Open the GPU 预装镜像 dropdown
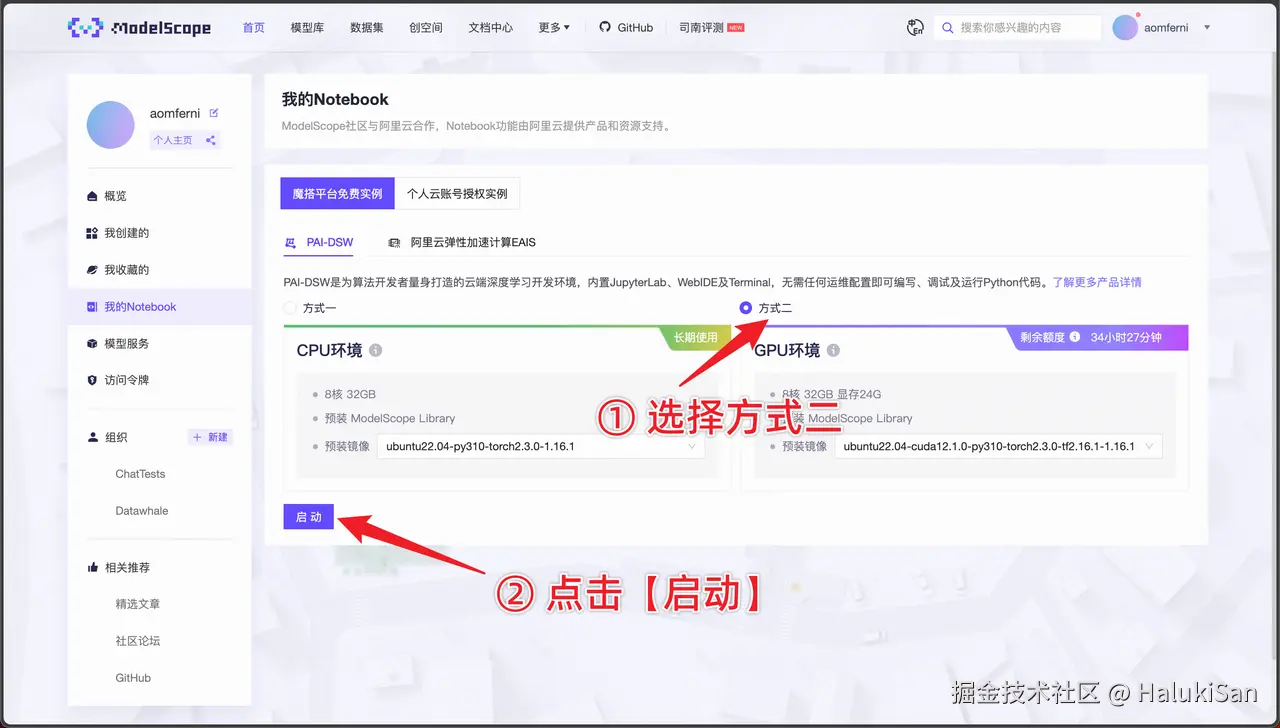Viewport: 1280px width, 728px height. click(999, 446)
